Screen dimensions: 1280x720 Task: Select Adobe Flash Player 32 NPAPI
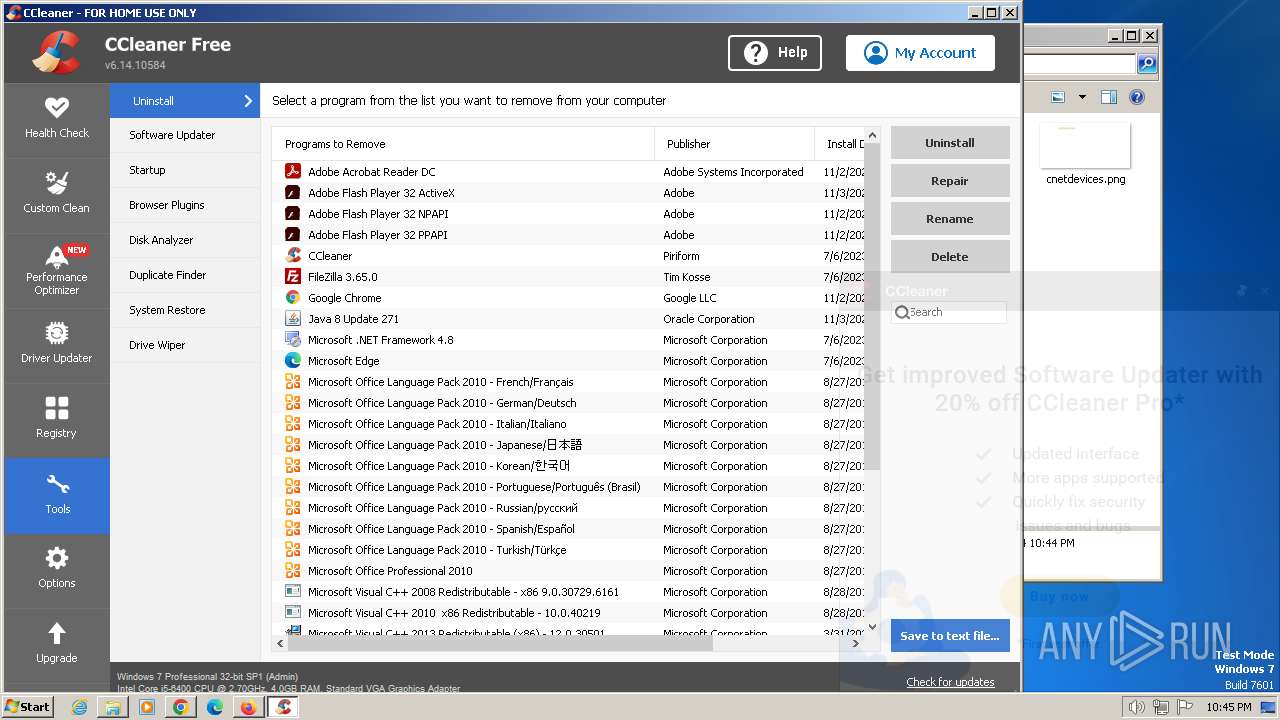(569, 214)
